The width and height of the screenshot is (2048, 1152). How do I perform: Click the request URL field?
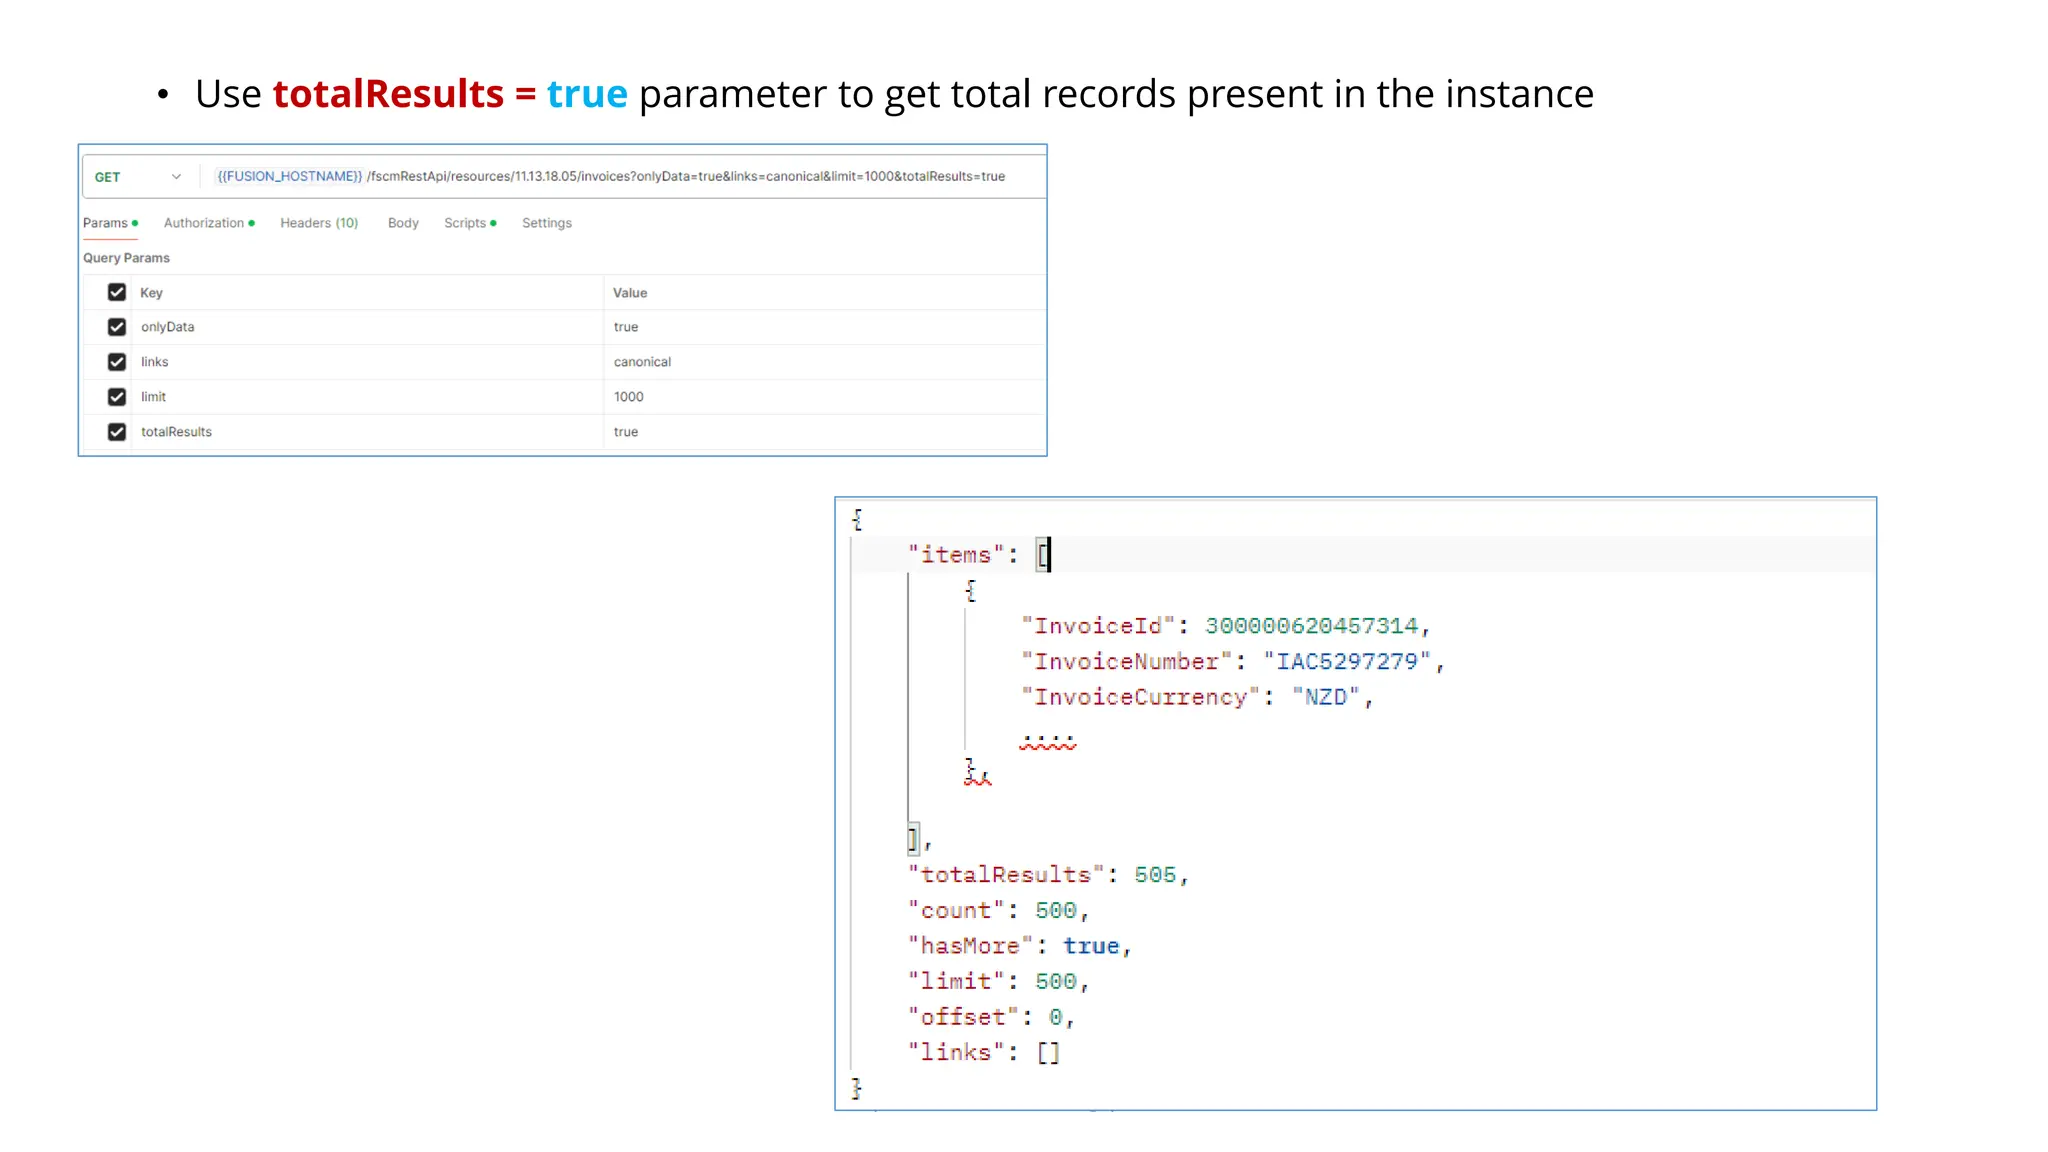pyautogui.click(x=620, y=177)
